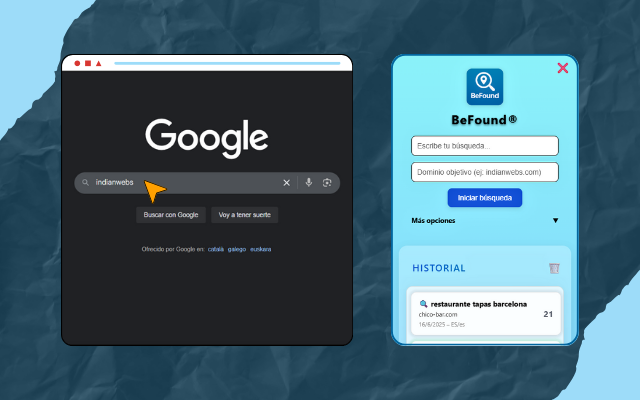Start Google voice search with microphone
This screenshot has width=640, height=400.
click(x=309, y=182)
